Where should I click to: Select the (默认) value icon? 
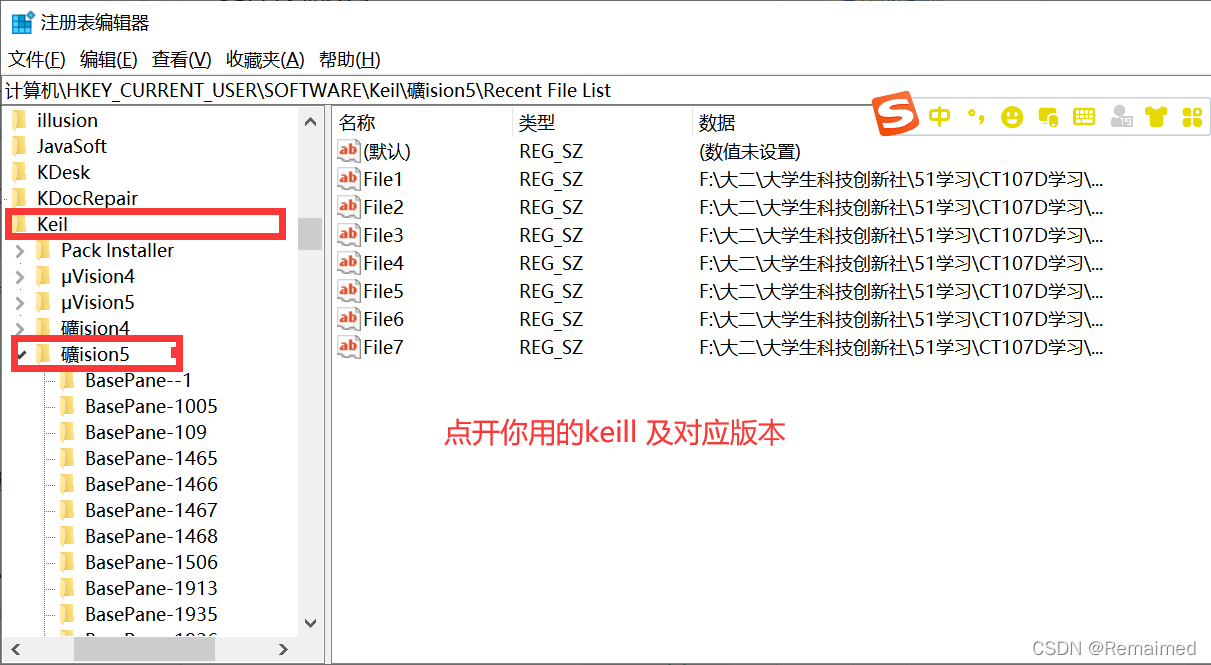pyautogui.click(x=348, y=151)
